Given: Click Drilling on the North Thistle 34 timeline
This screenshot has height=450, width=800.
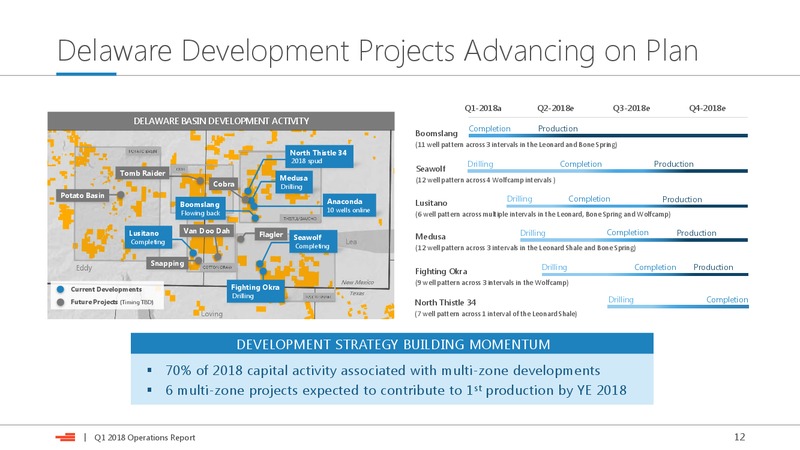Looking at the screenshot, I should (x=620, y=299).
